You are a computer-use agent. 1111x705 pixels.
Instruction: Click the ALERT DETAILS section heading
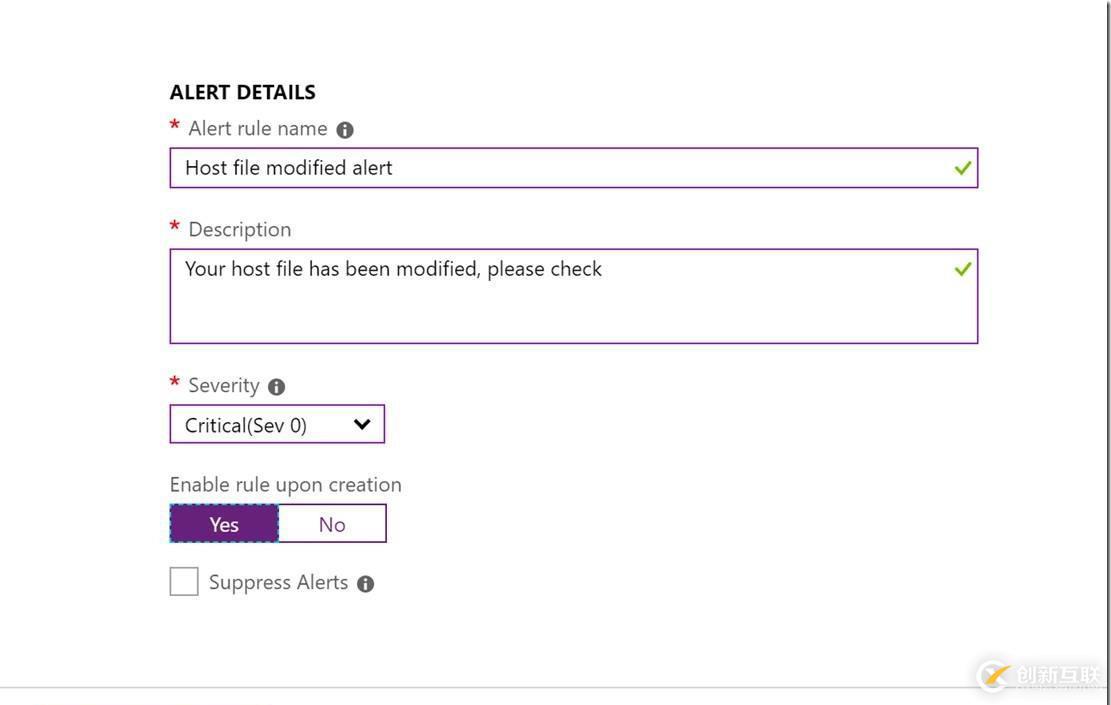[242, 92]
